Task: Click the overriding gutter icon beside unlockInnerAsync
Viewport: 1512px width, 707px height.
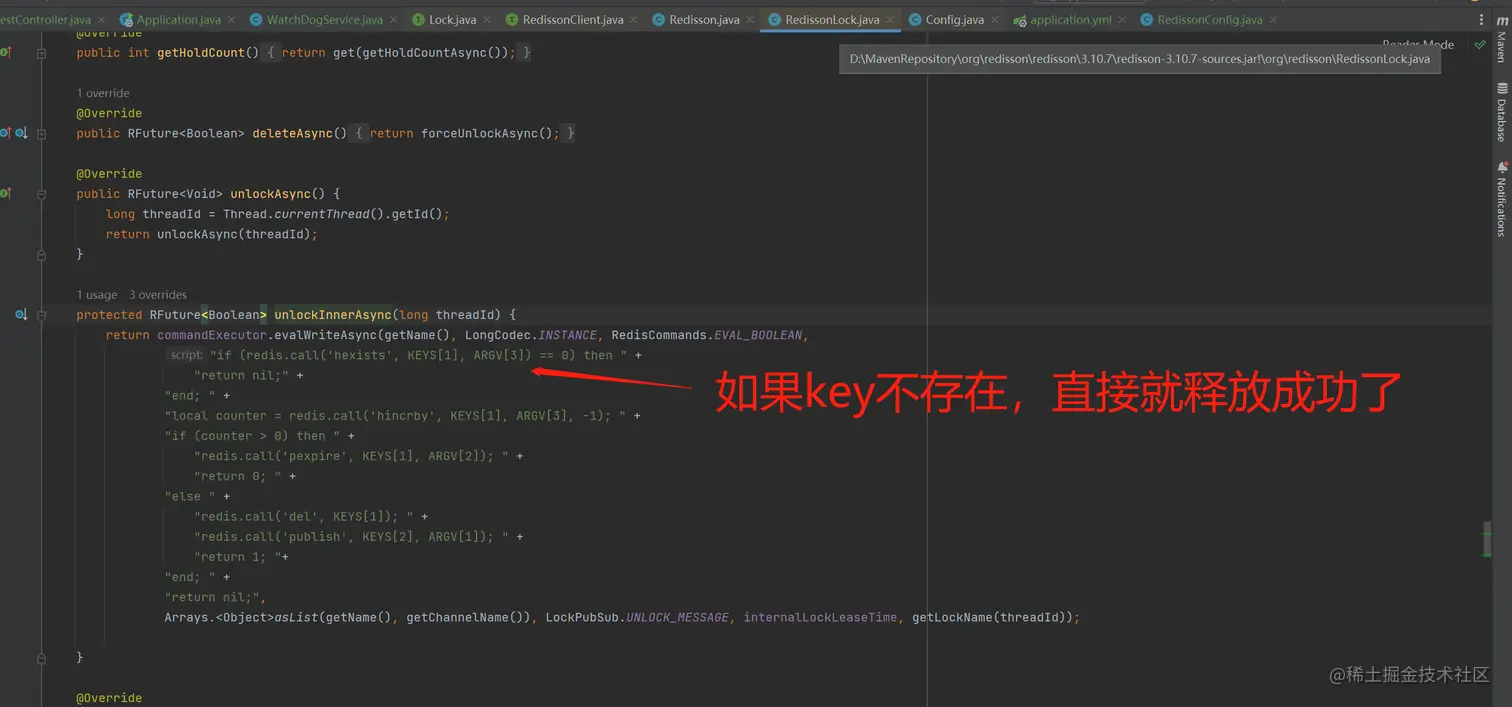Action: tap(20, 314)
